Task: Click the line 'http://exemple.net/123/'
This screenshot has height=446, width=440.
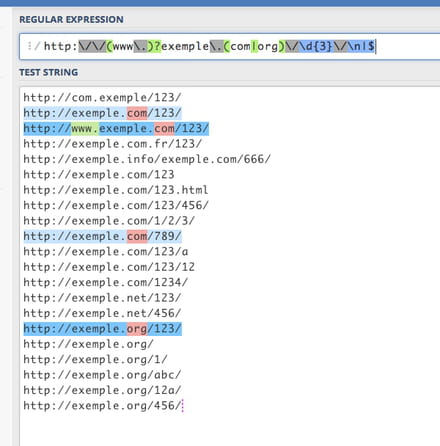Action: (102, 298)
